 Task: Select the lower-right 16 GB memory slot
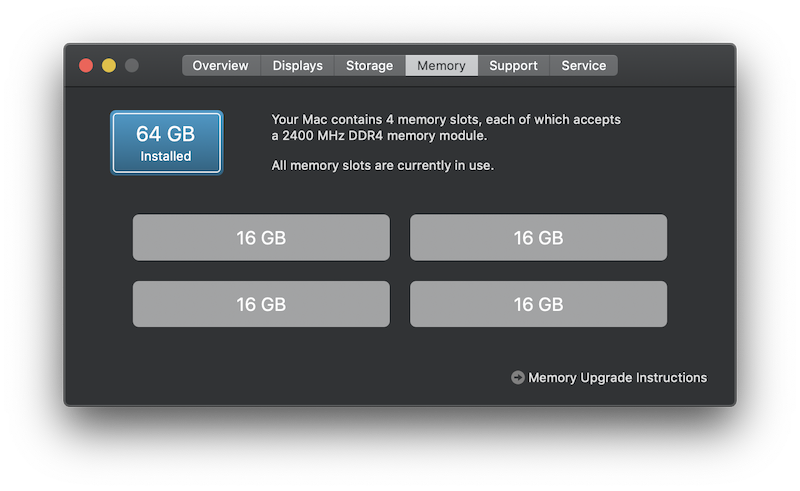(538, 304)
